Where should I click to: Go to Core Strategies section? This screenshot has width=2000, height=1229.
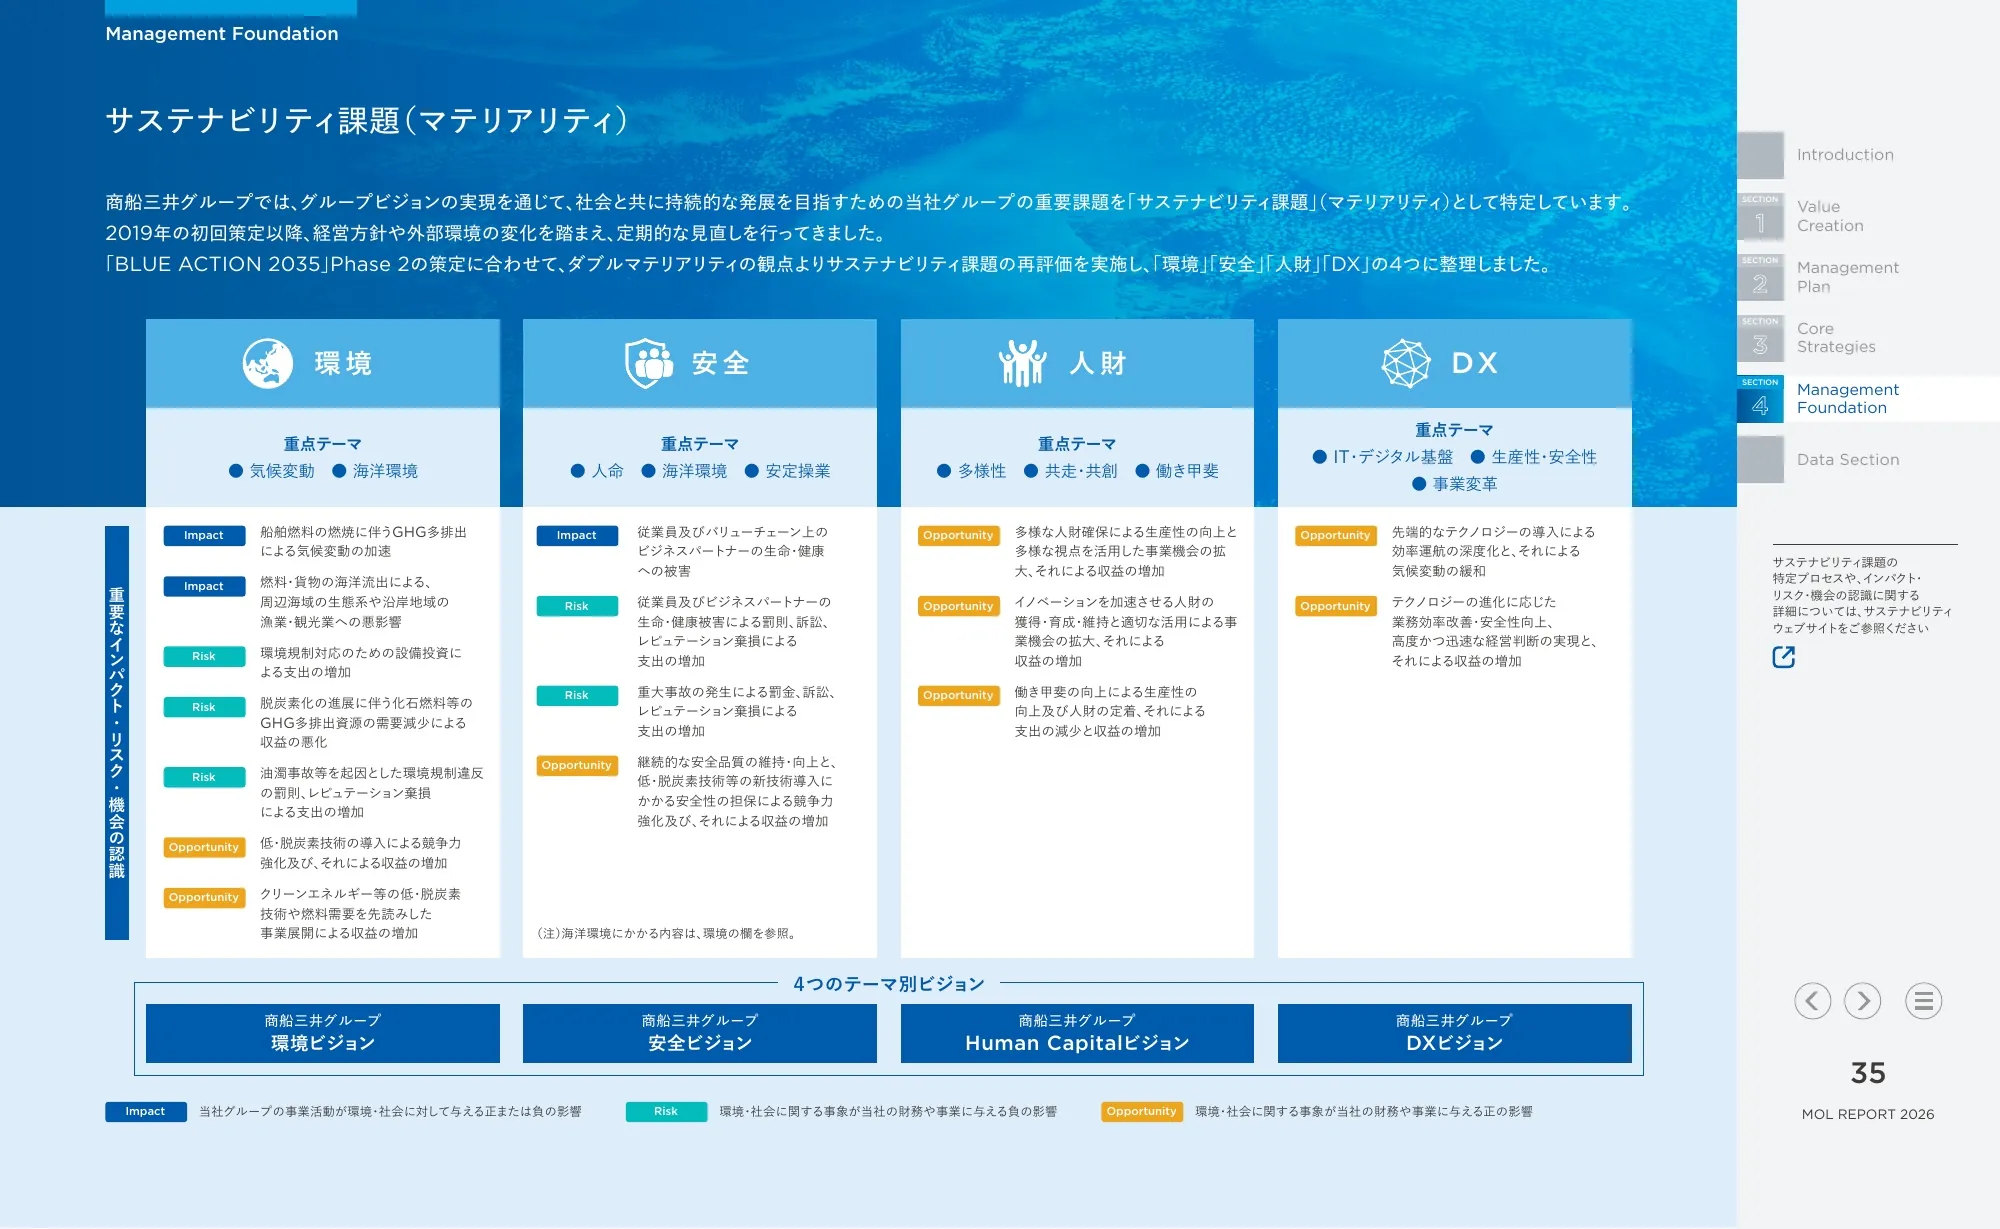point(1836,338)
